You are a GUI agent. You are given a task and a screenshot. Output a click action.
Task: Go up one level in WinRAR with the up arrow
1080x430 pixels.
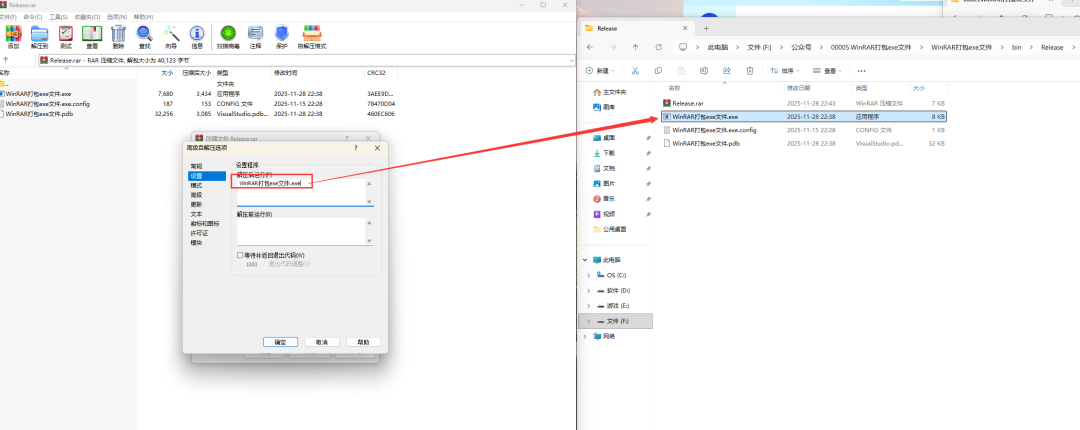point(6,60)
